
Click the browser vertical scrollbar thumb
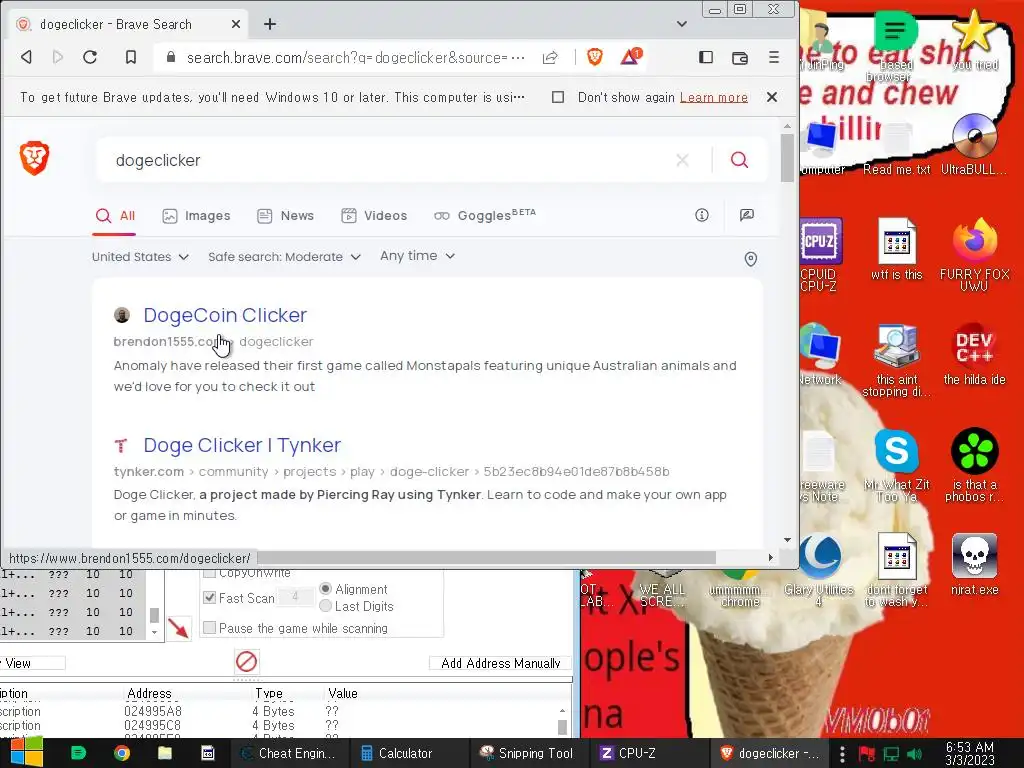coord(787,157)
